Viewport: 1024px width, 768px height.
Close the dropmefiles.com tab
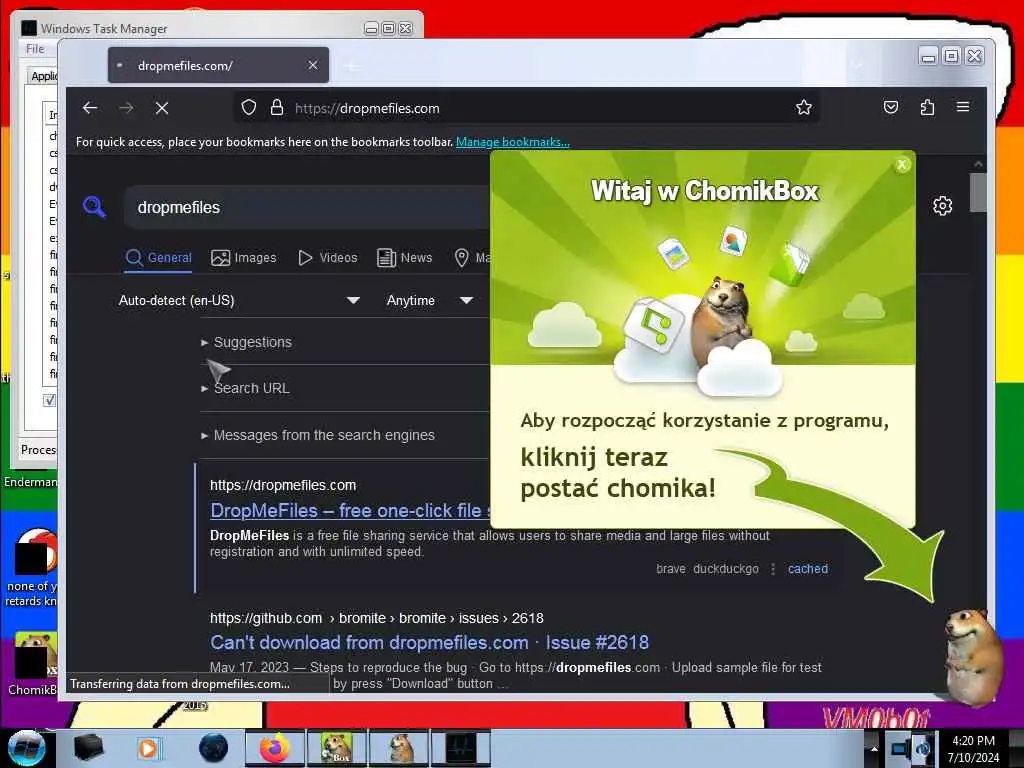point(313,65)
